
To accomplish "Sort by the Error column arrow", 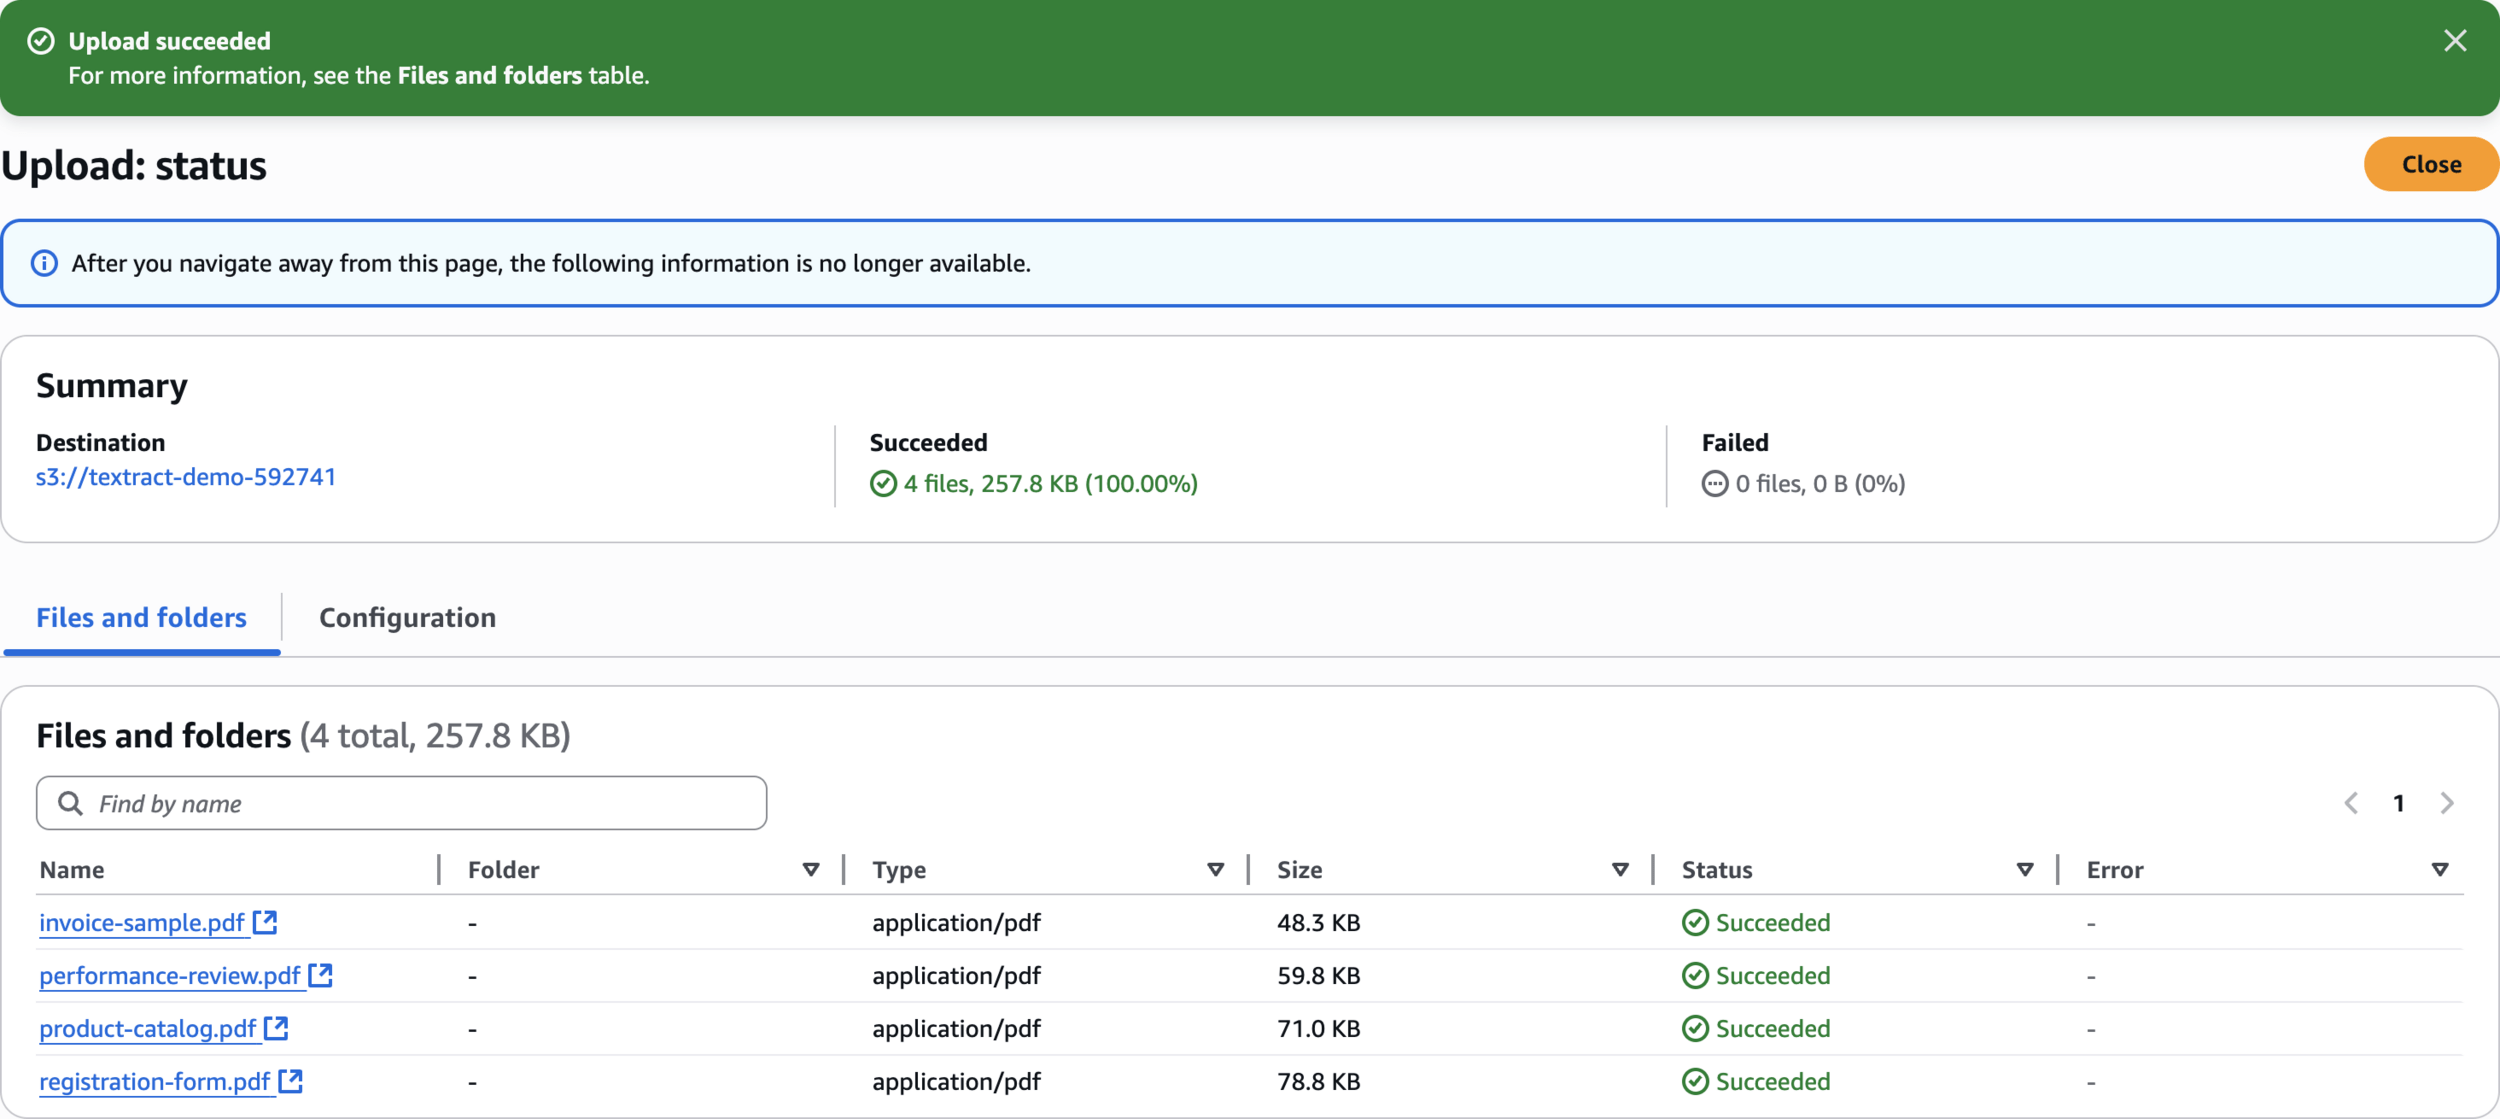I will [2439, 870].
